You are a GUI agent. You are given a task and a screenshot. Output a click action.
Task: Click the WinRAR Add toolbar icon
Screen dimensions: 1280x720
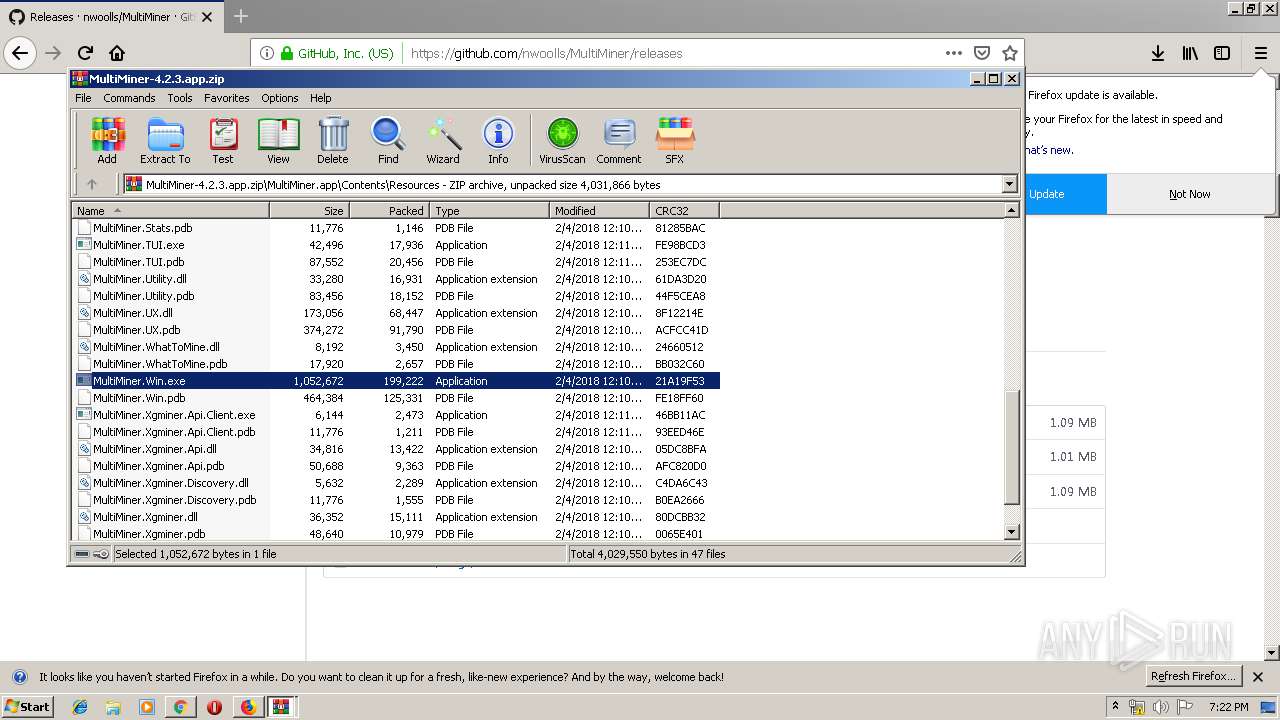107,140
